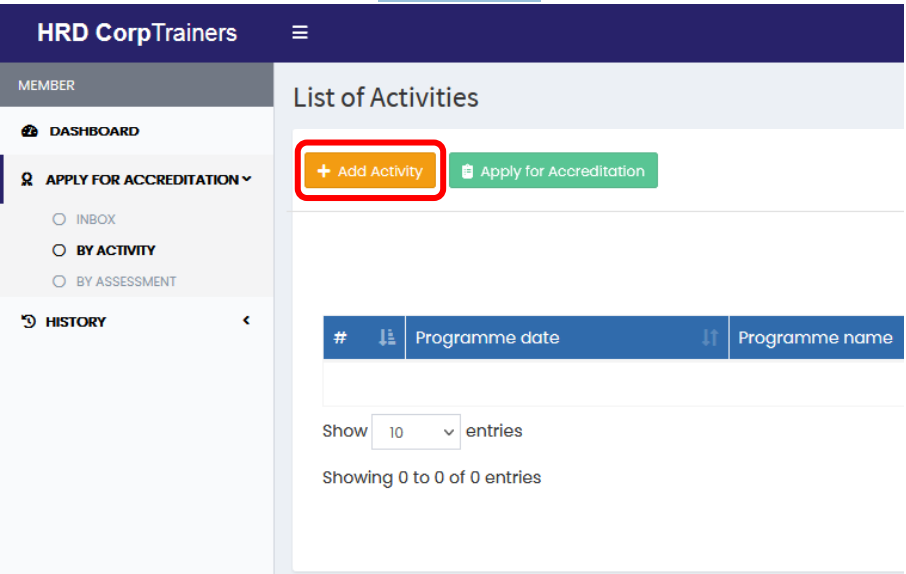The height and width of the screenshot is (574, 906).
Task: Click the Add Activity button
Action: 370,171
